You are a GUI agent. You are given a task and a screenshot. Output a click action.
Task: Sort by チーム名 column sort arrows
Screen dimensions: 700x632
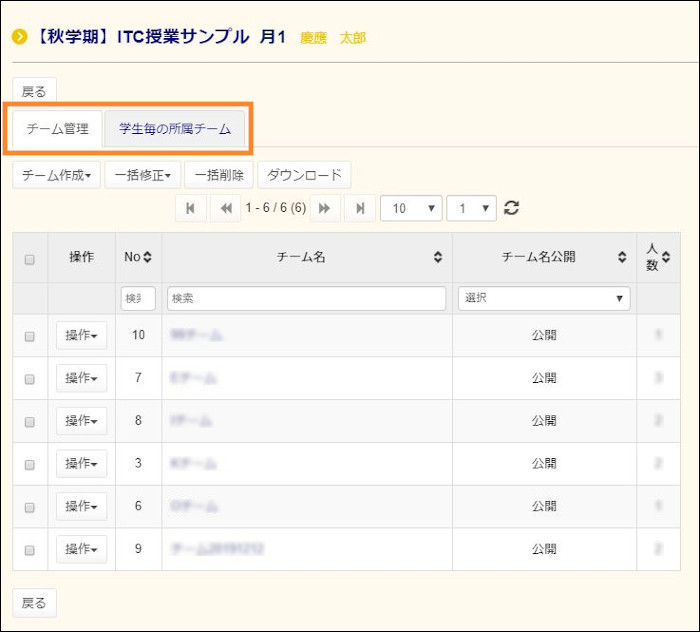click(437, 257)
